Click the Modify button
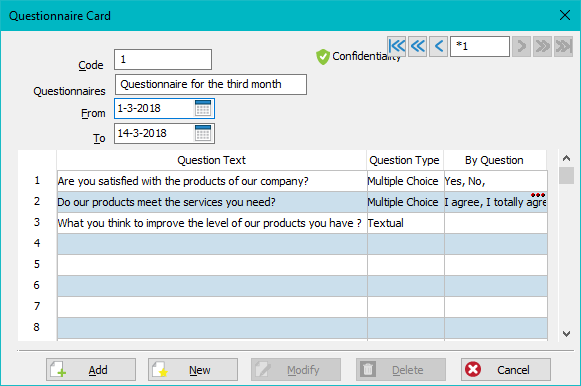Image resolution: width=581 pixels, height=386 pixels. (x=296, y=369)
